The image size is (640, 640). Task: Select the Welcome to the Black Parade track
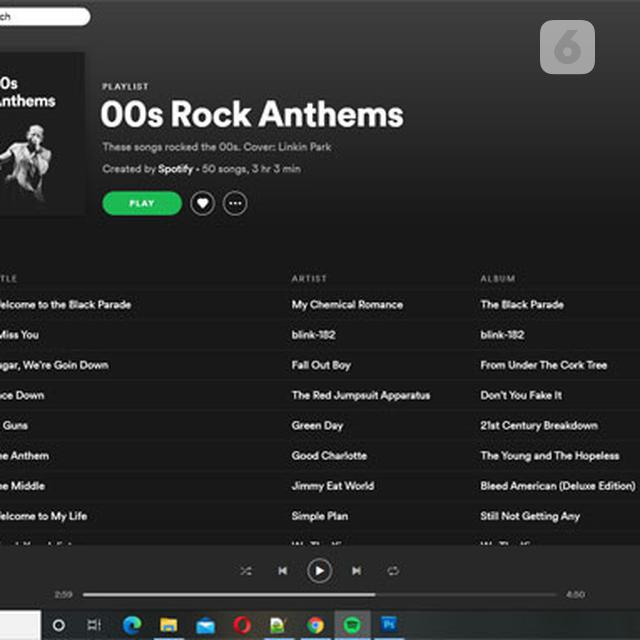tap(65, 304)
